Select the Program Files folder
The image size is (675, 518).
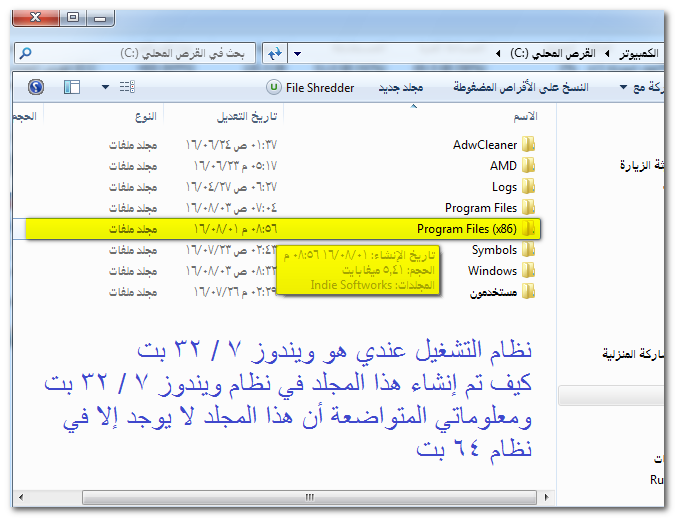click(481, 208)
